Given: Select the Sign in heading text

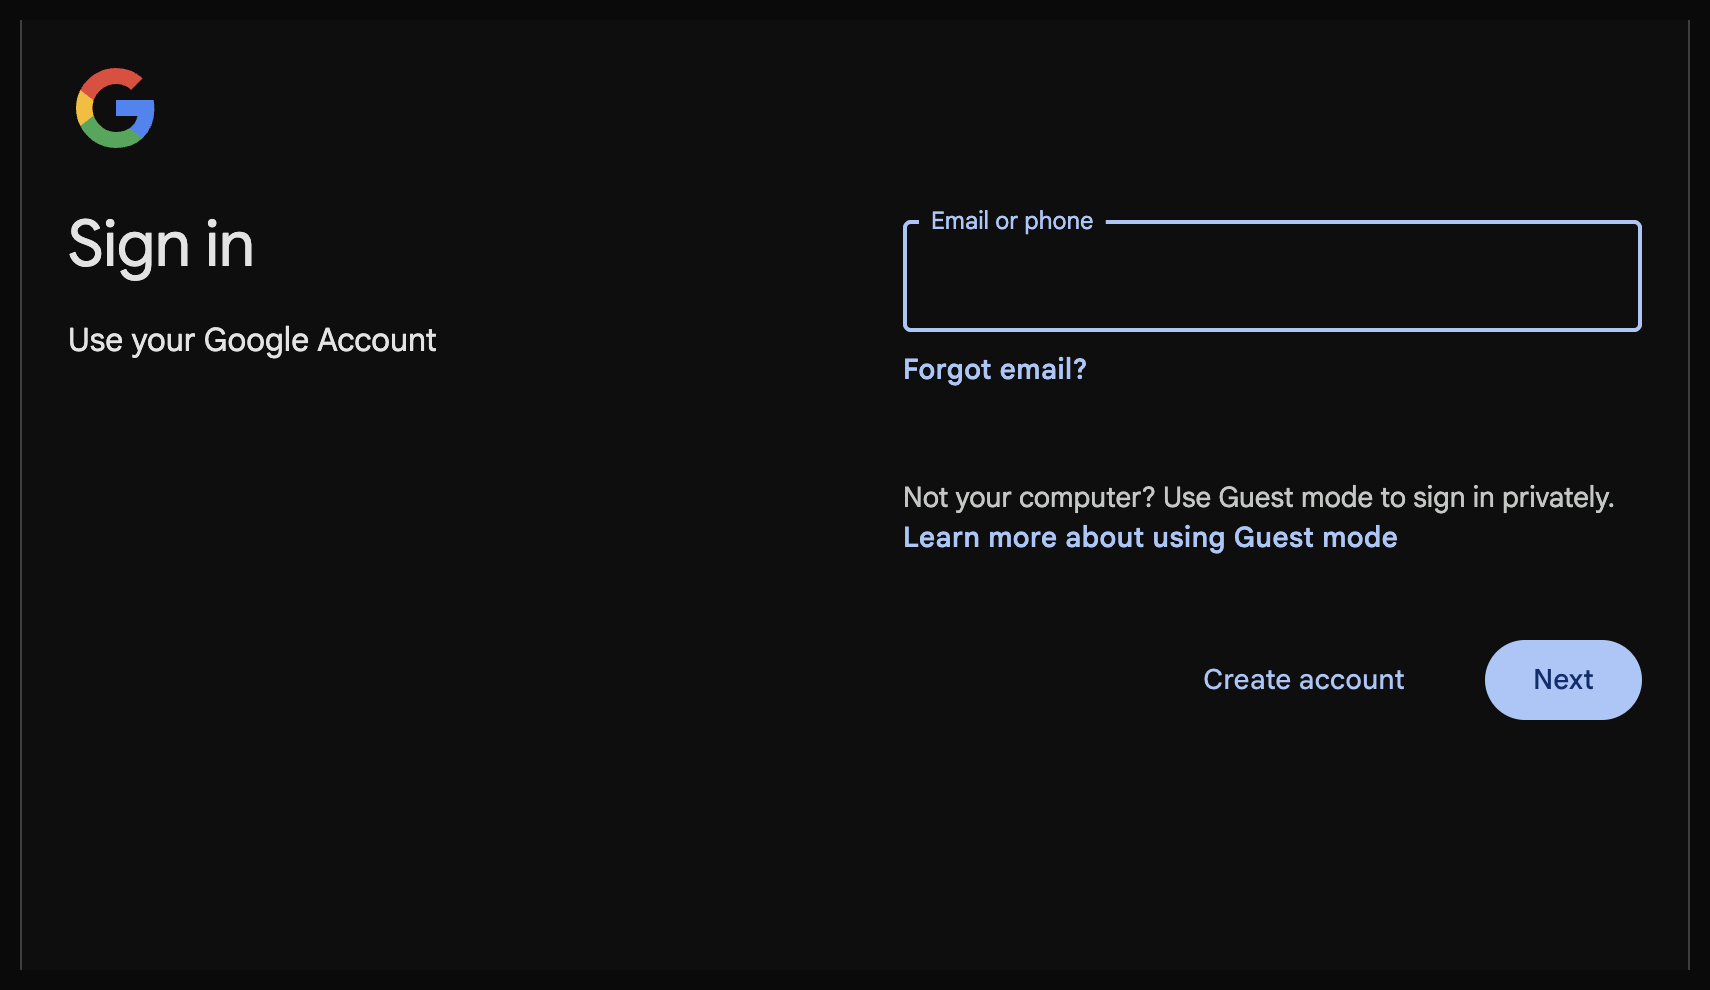Looking at the screenshot, I should click(x=161, y=245).
